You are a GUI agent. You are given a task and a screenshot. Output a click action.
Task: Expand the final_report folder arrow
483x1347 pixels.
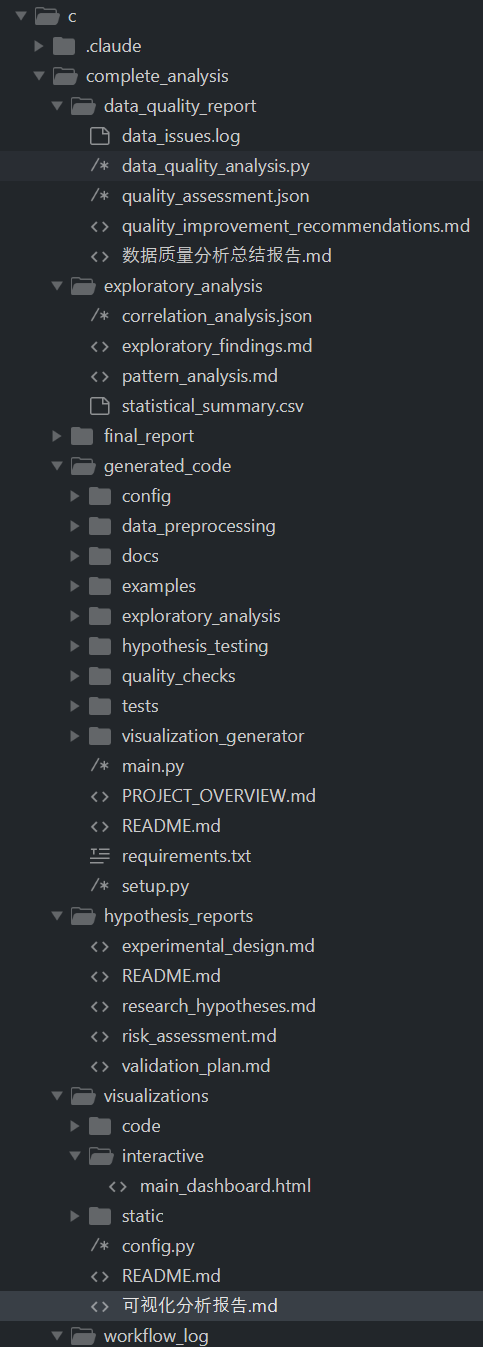57,436
